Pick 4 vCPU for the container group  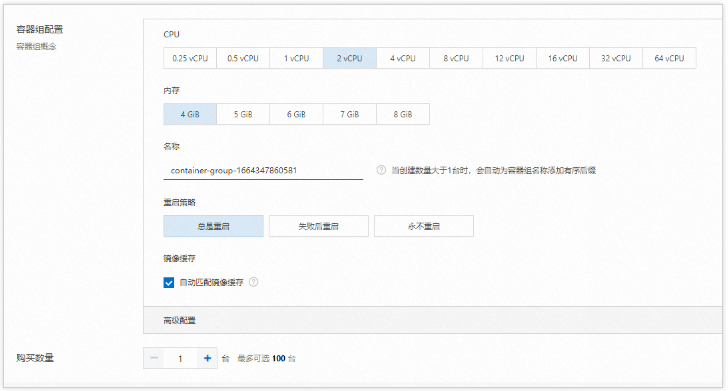click(403, 59)
